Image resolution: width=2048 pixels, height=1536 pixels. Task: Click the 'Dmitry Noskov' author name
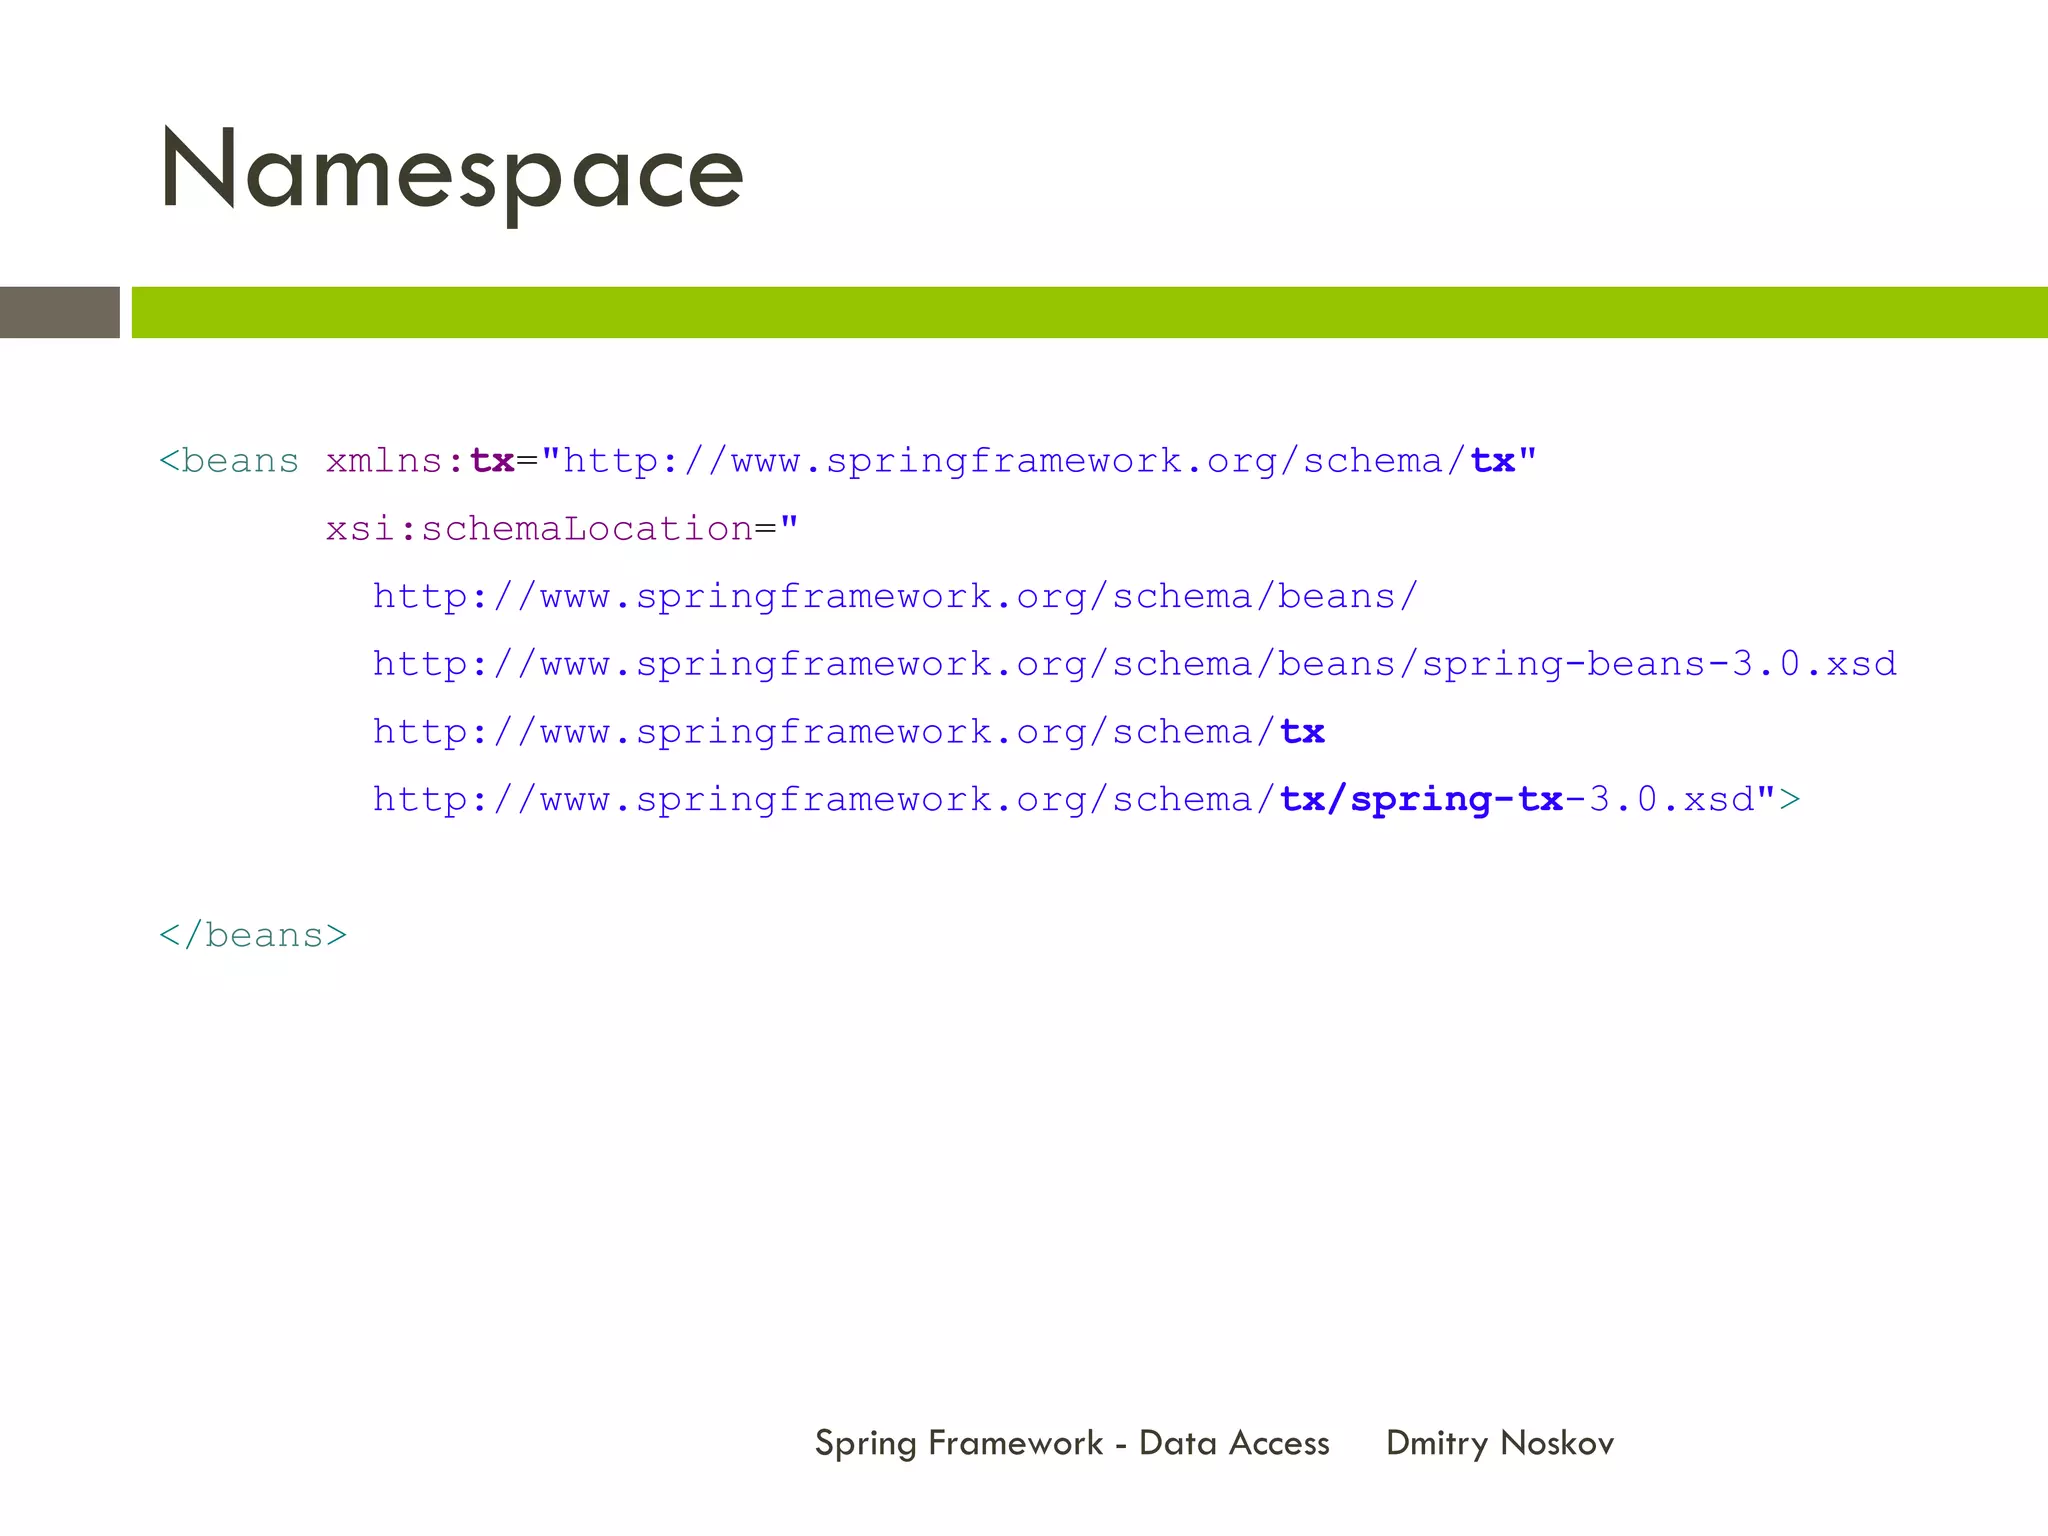point(1500,1443)
